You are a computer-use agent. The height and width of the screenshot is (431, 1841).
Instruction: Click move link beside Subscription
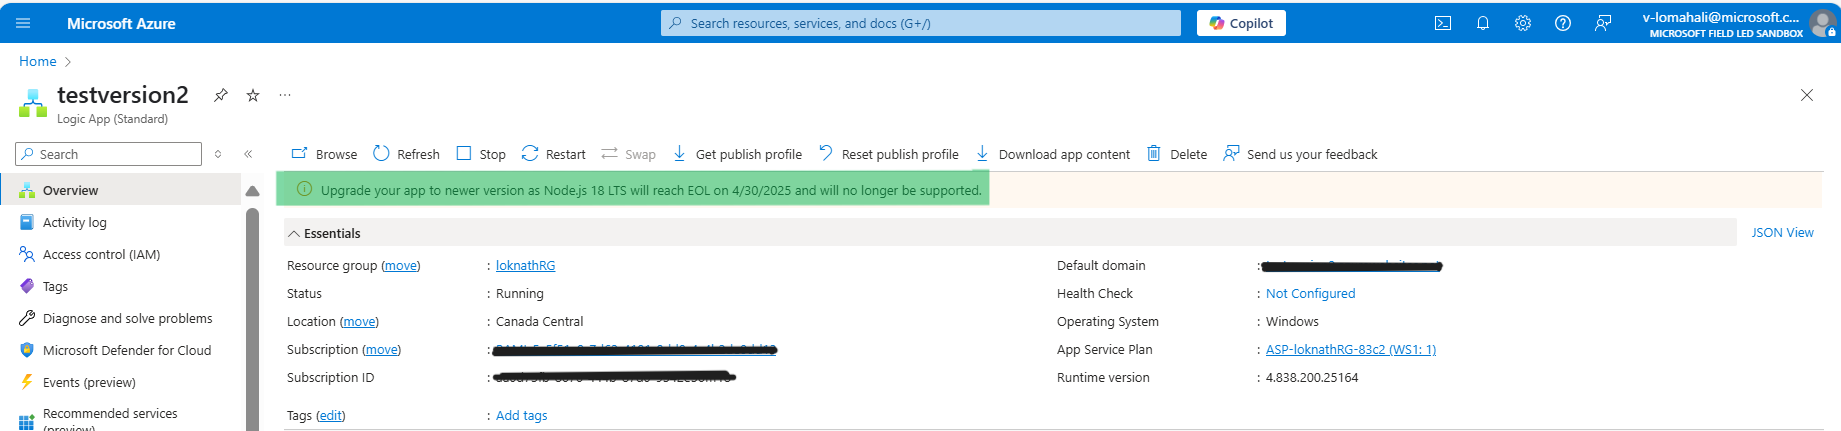[x=380, y=349]
